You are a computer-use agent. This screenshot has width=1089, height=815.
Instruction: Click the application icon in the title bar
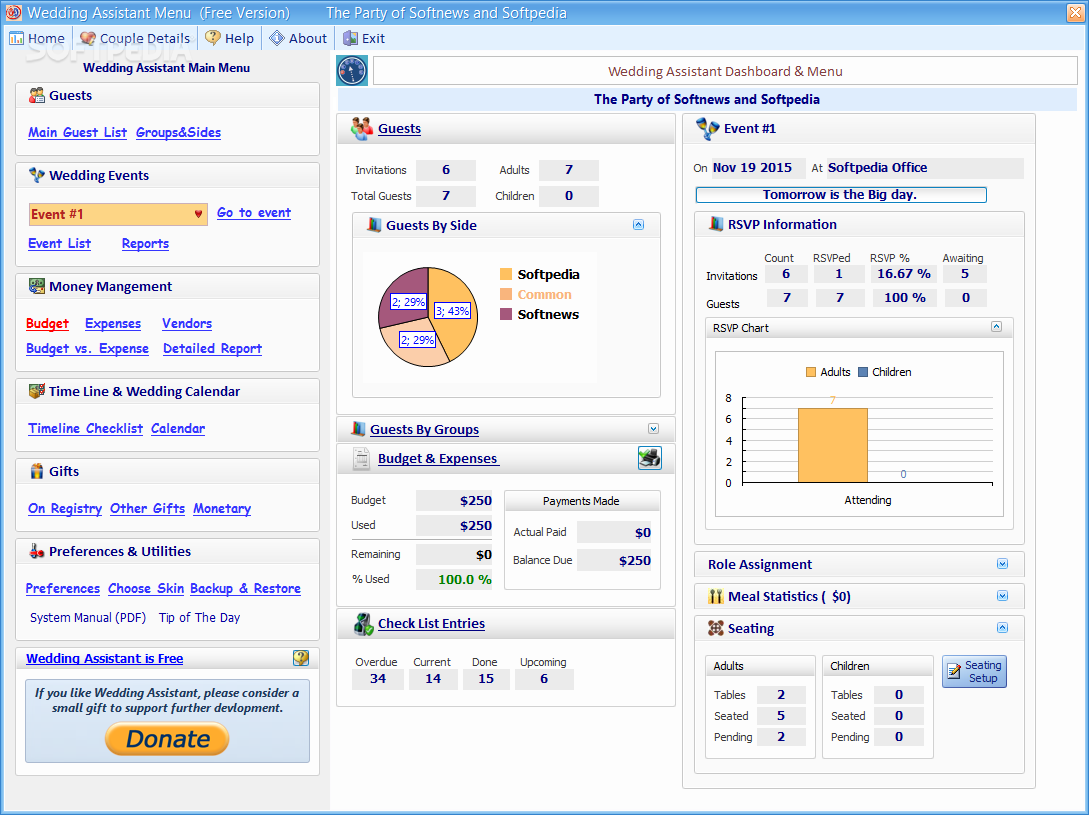tap(13, 13)
